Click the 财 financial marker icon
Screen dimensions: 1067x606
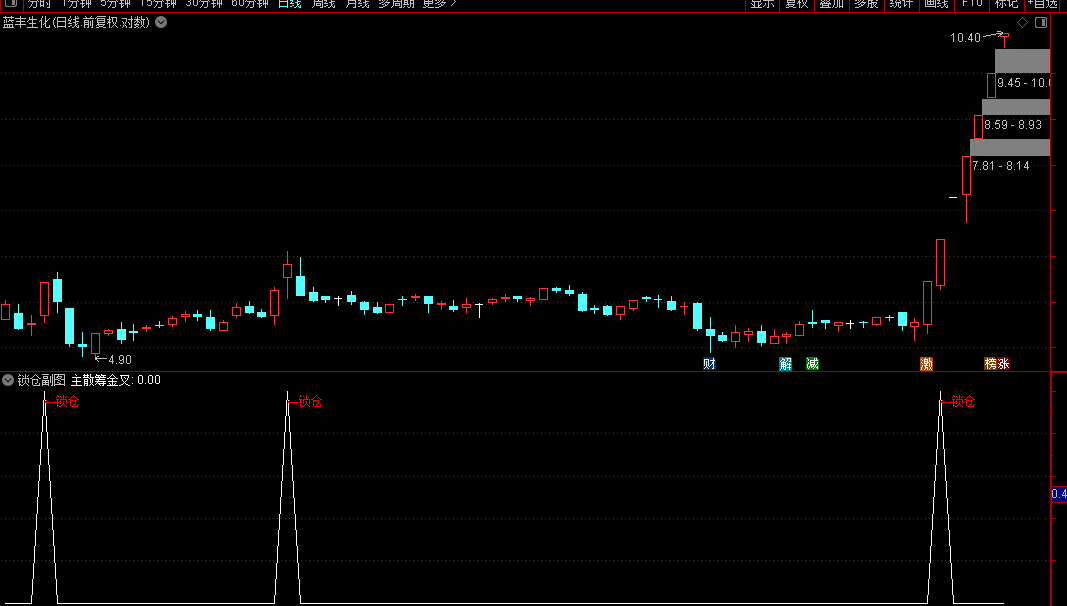tap(709, 364)
